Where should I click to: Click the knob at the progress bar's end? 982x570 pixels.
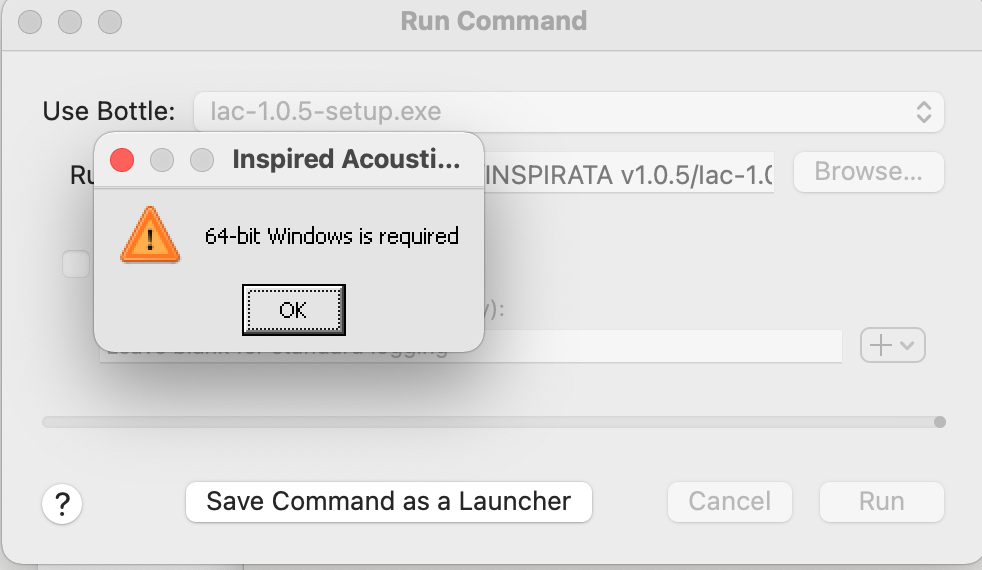click(939, 422)
